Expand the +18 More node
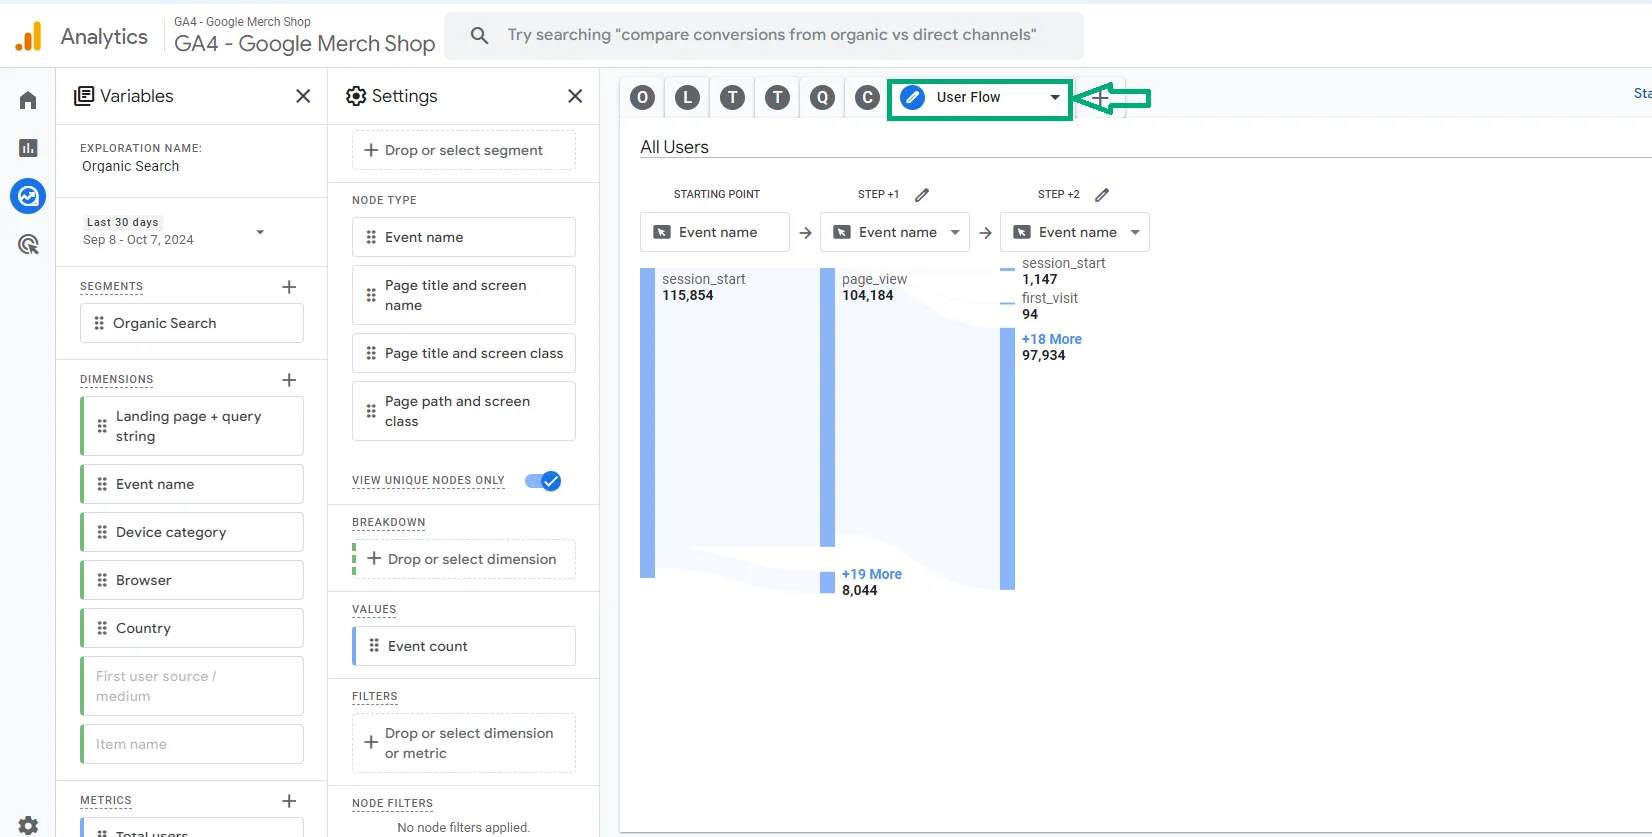This screenshot has width=1652, height=837. click(1052, 339)
